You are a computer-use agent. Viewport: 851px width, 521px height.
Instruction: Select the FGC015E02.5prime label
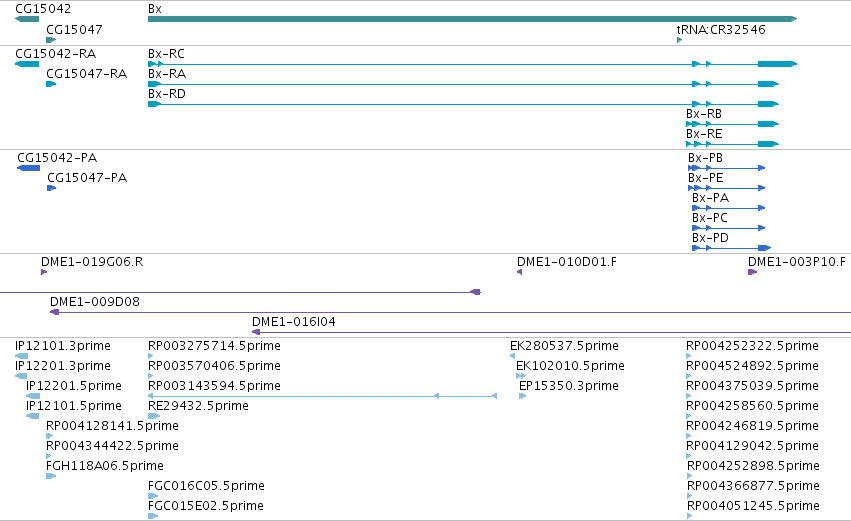tap(206, 506)
